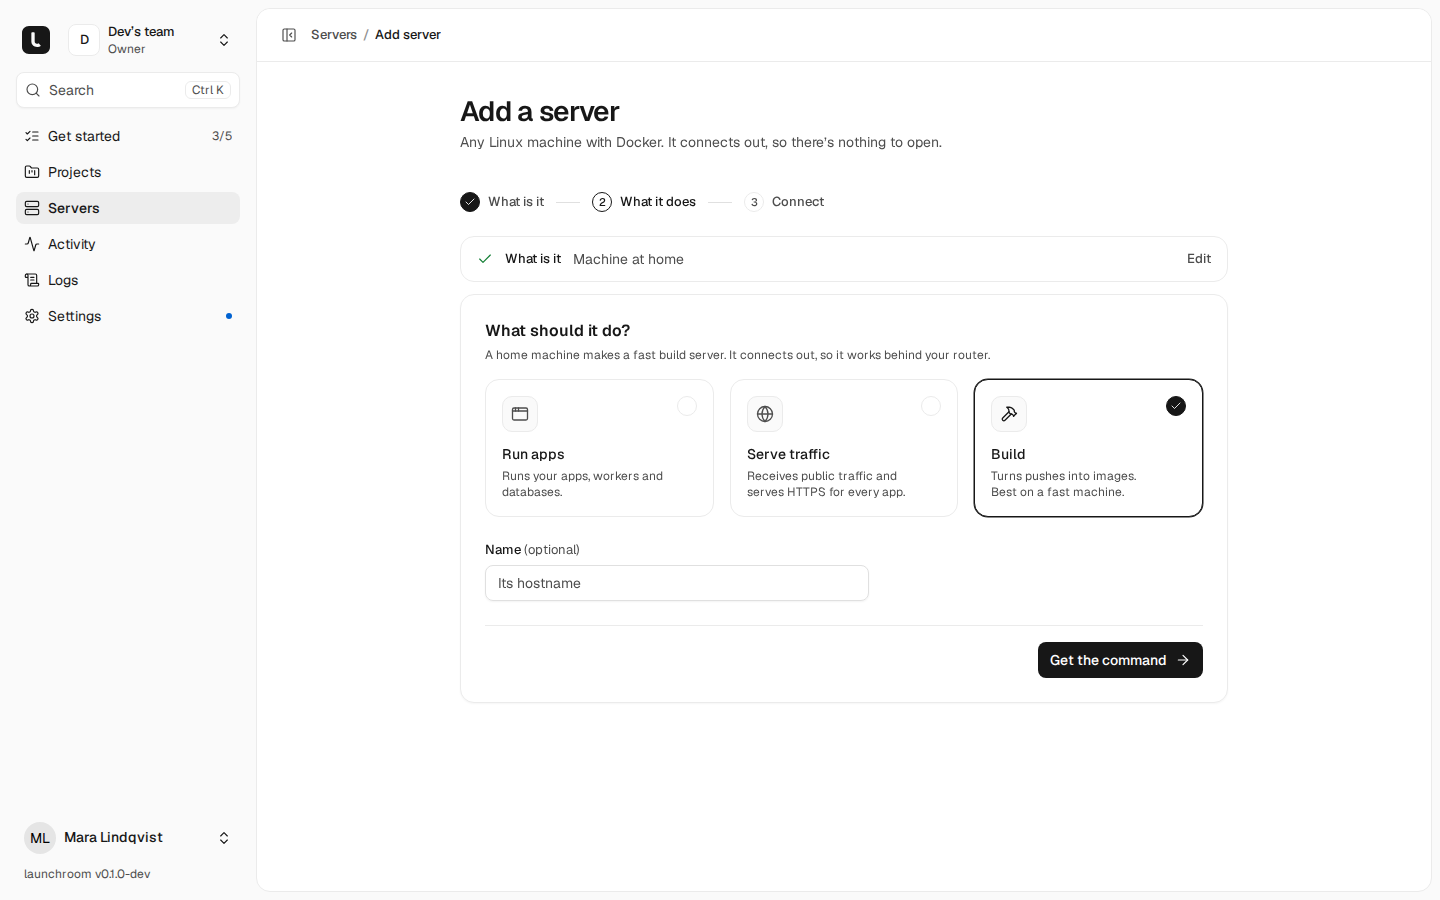Edit the What is it selection
The height and width of the screenshot is (900, 1440).
click(x=1199, y=258)
